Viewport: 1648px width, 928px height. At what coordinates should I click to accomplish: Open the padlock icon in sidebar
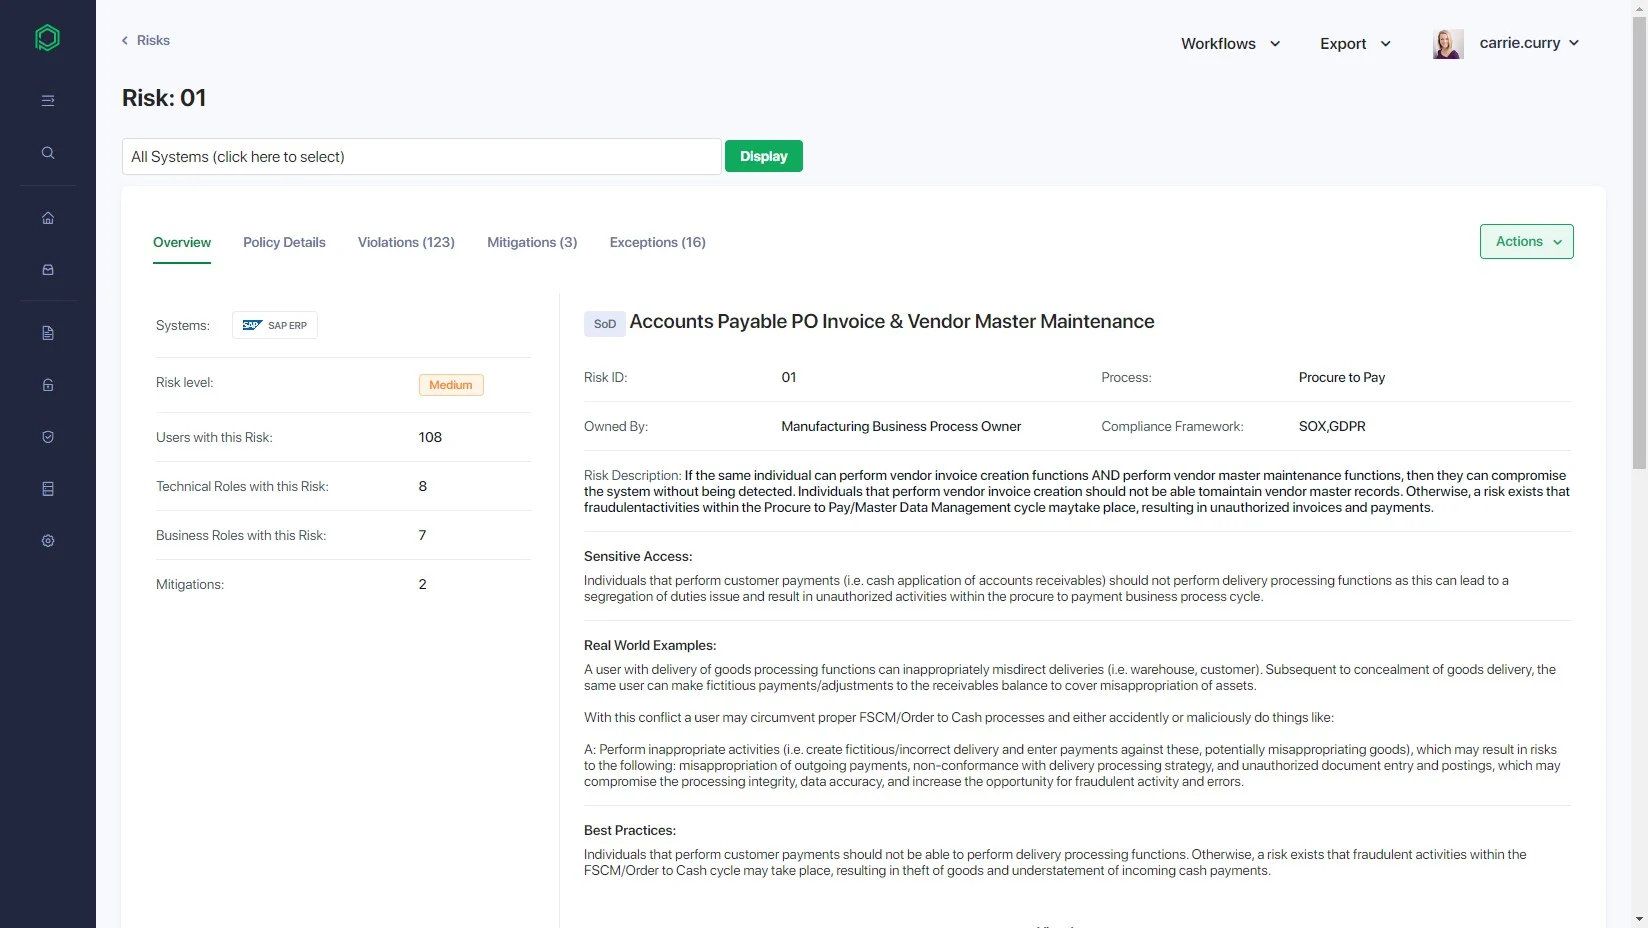pos(47,385)
